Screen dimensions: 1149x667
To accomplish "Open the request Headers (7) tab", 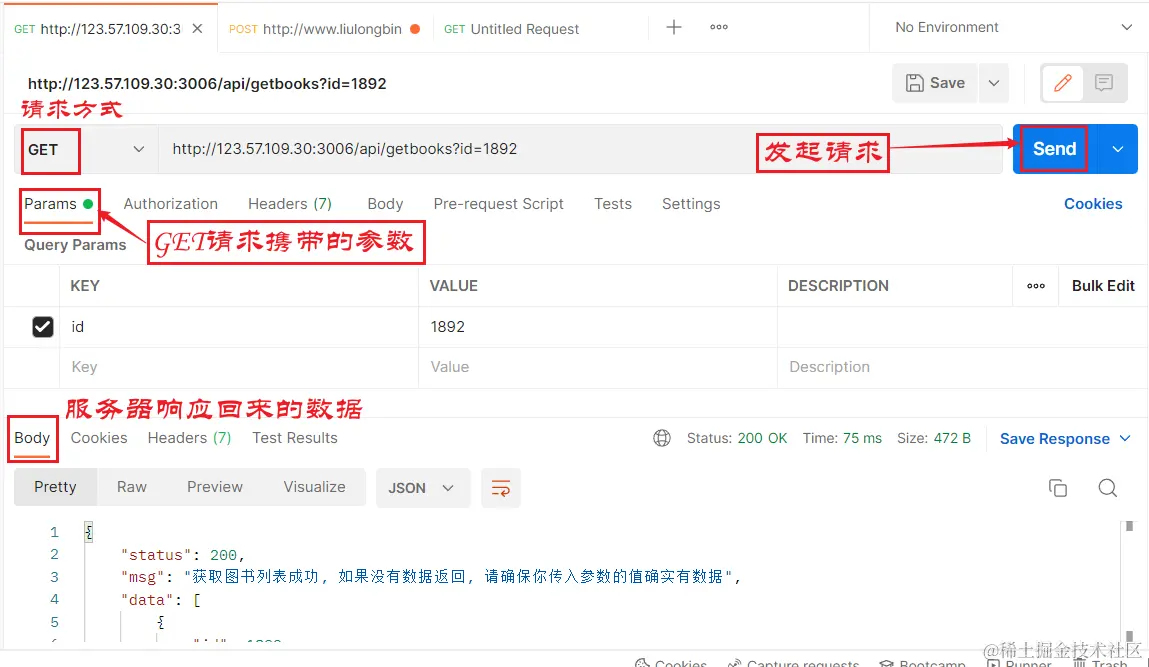I will click(289, 204).
